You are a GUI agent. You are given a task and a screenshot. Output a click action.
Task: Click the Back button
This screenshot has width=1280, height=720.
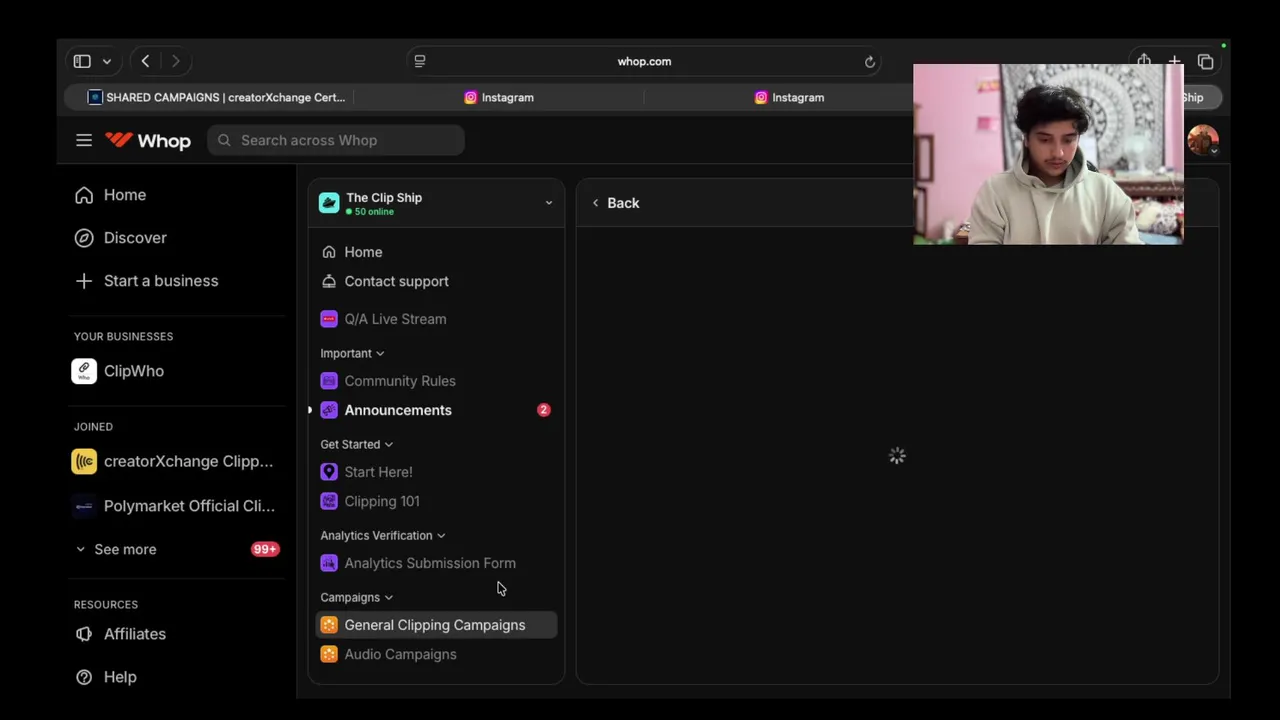point(615,203)
